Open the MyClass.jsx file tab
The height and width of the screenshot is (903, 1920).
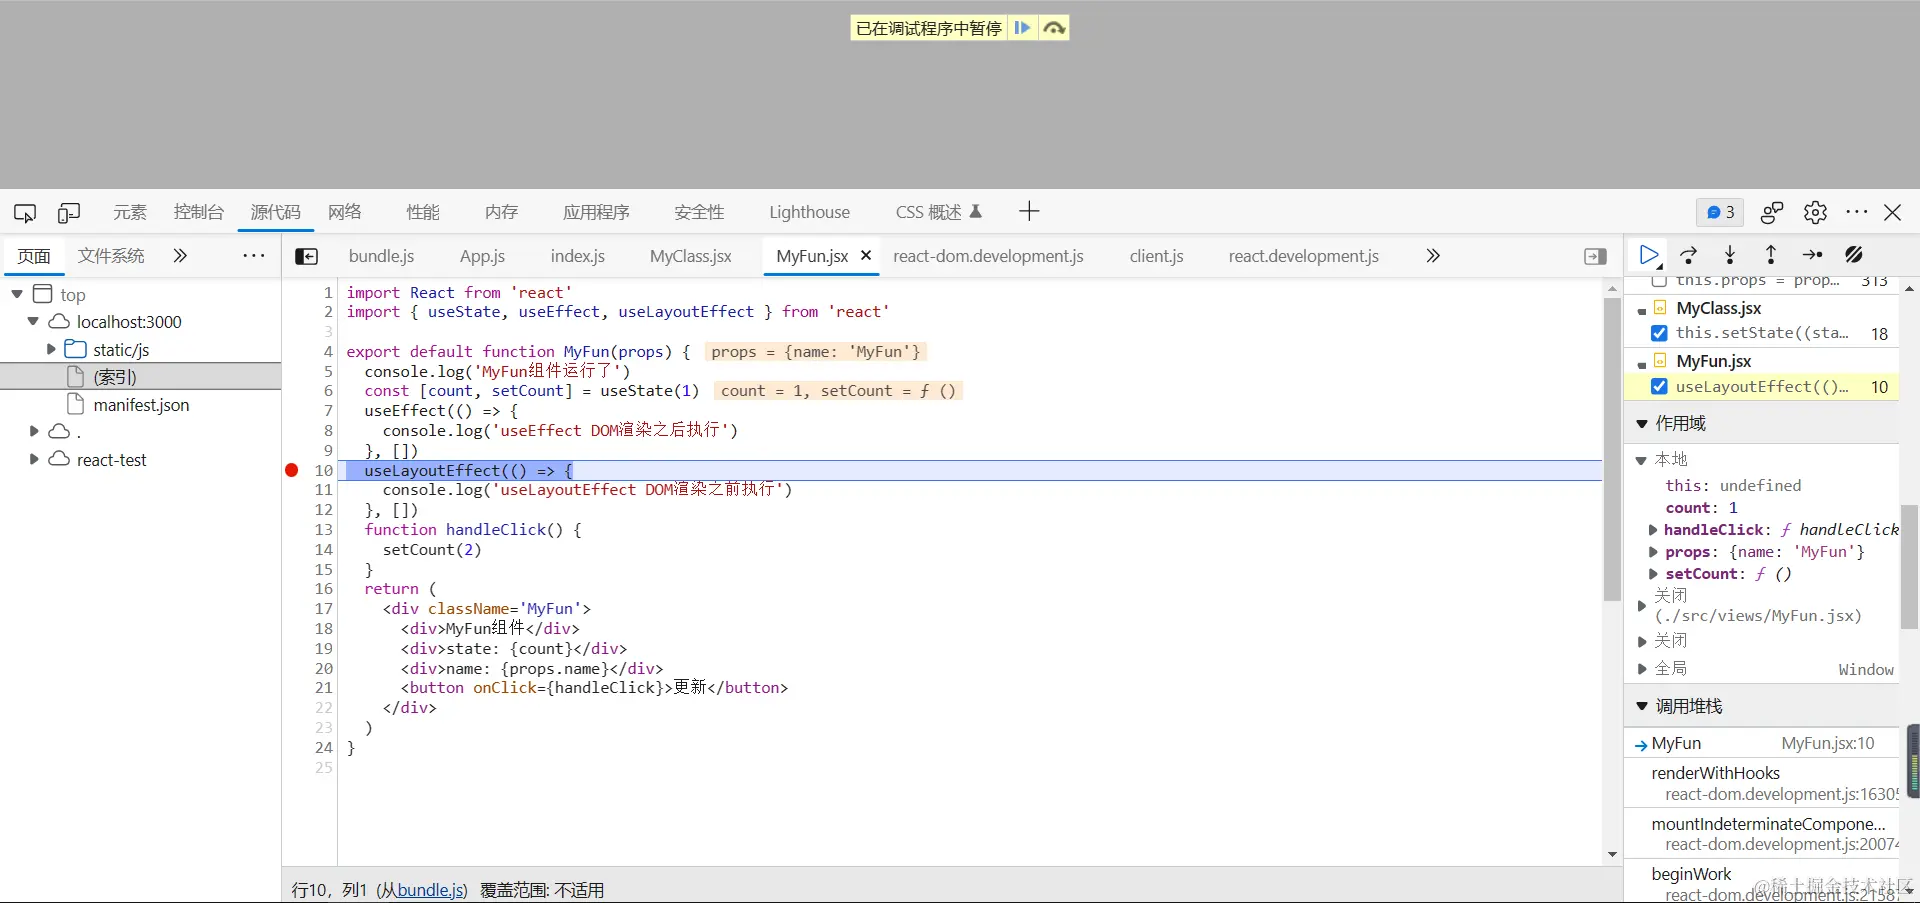tap(690, 256)
